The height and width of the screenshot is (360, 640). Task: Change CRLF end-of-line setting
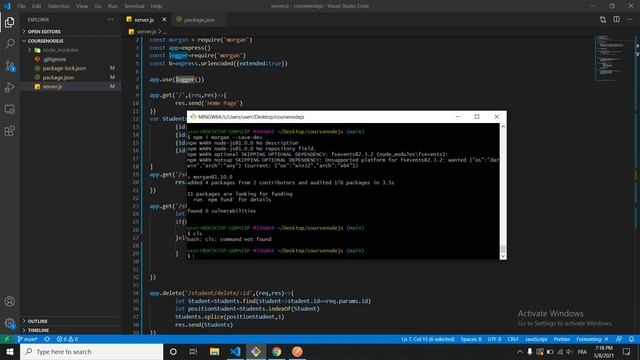click(513, 339)
